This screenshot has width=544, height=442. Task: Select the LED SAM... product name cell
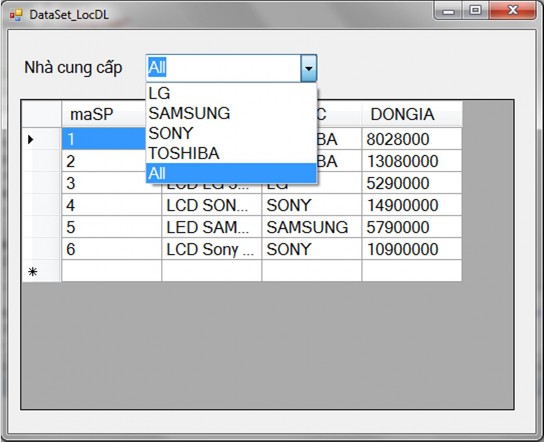click(x=212, y=227)
